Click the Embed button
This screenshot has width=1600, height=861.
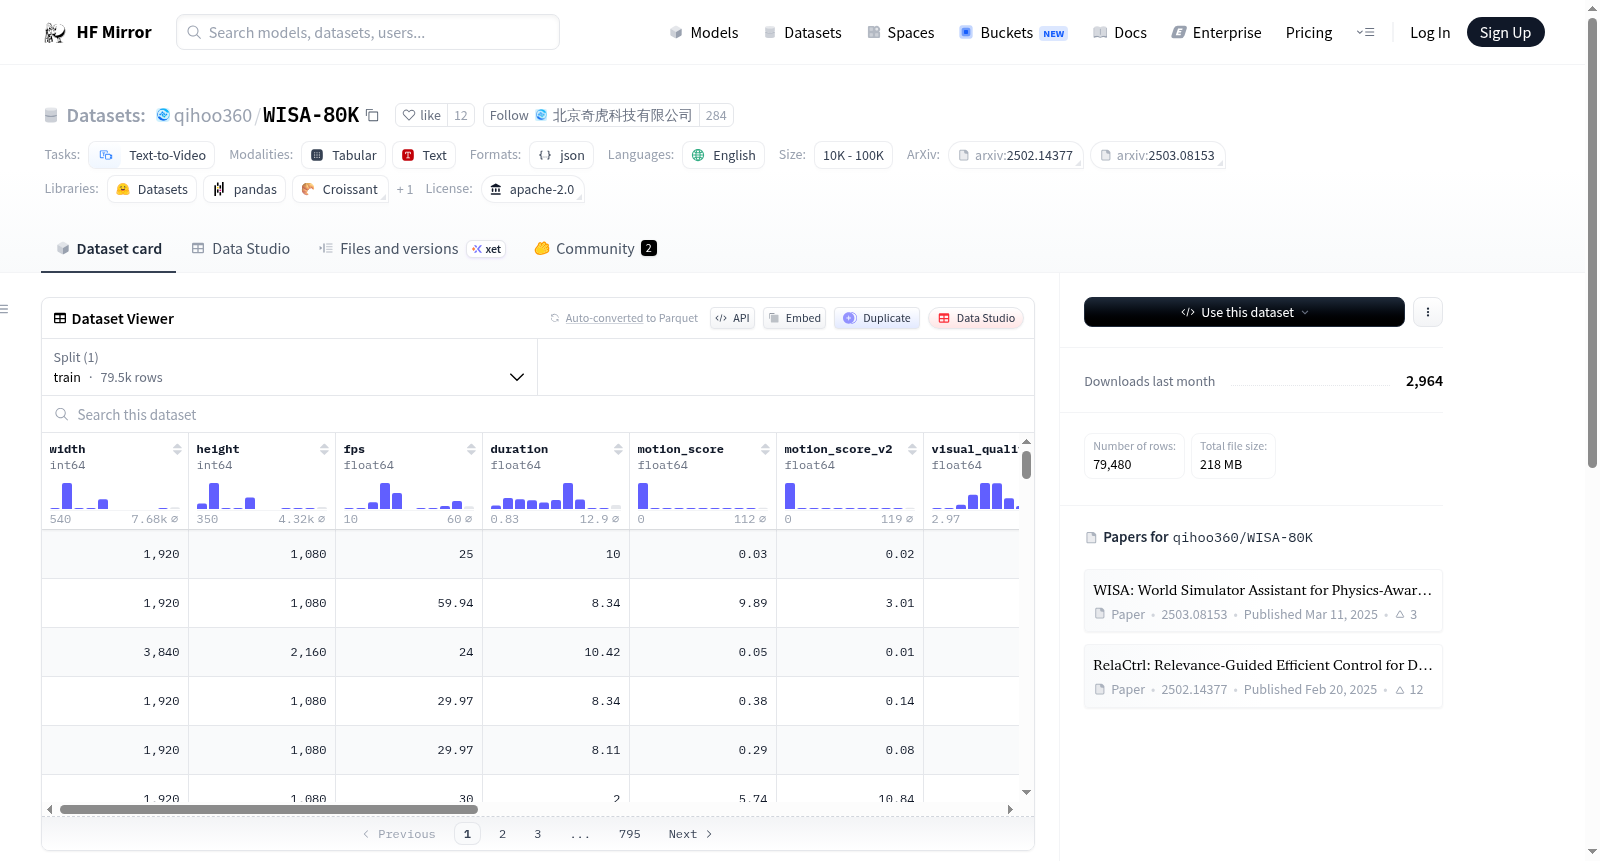pyautogui.click(x=794, y=318)
